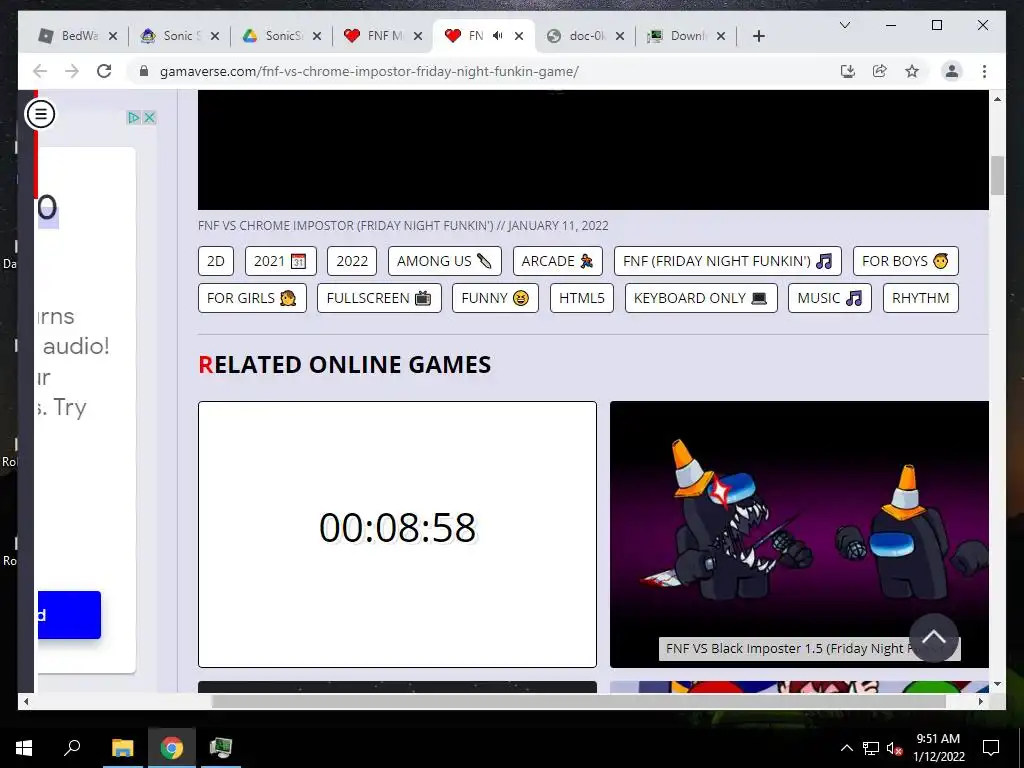Mute the audio speaker icon on FN tab
The image size is (1024, 768).
(x=498, y=36)
